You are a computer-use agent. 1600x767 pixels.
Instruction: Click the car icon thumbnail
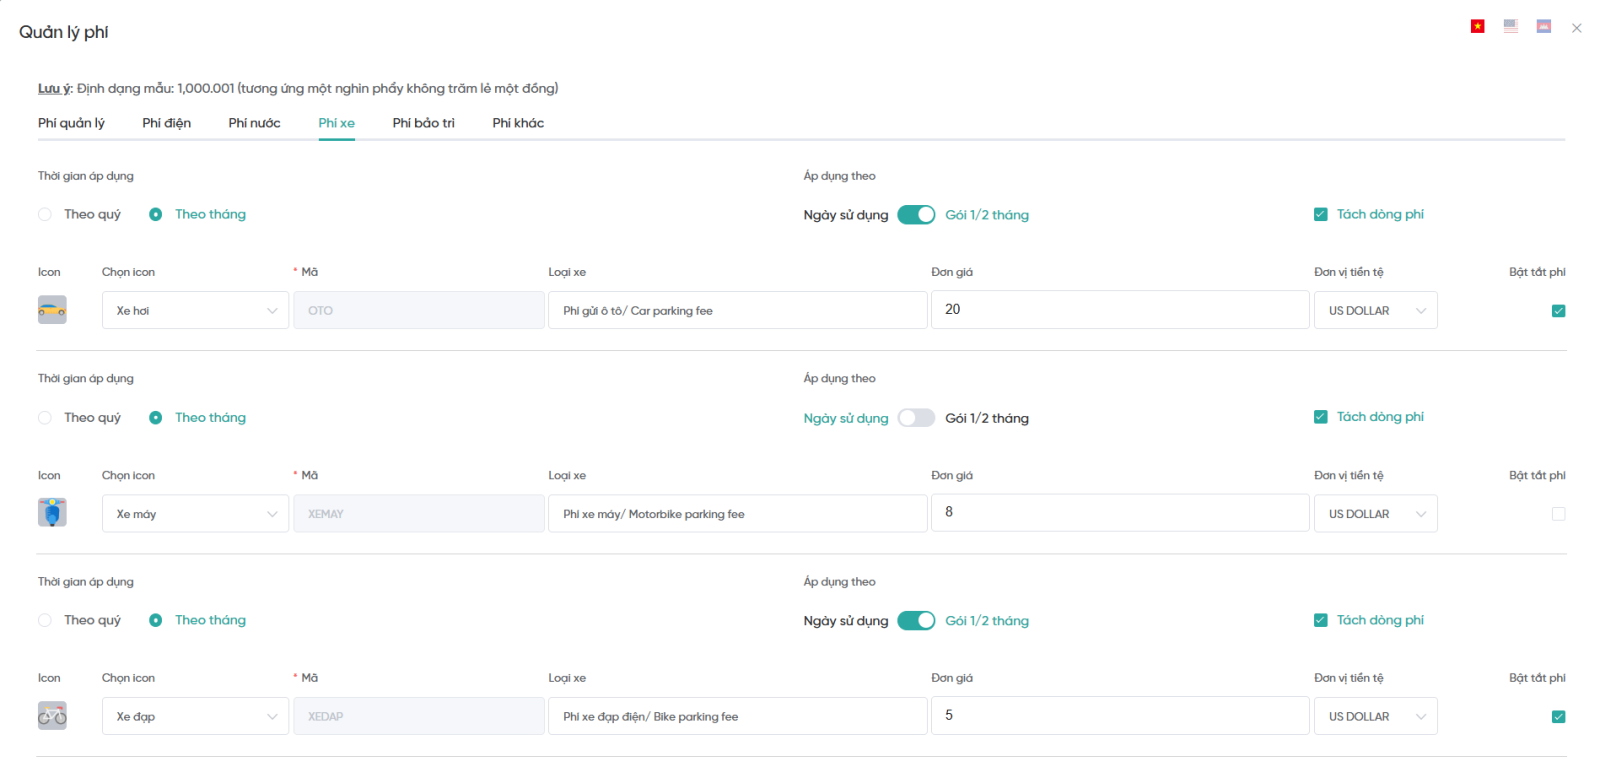pyautogui.click(x=52, y=310)
